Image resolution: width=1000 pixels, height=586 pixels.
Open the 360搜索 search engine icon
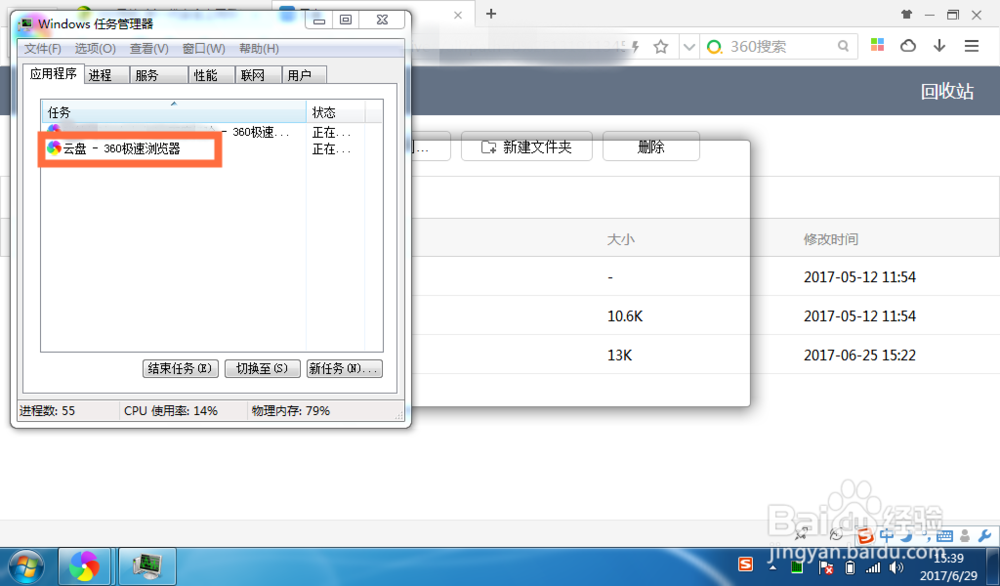click(716, 46)
